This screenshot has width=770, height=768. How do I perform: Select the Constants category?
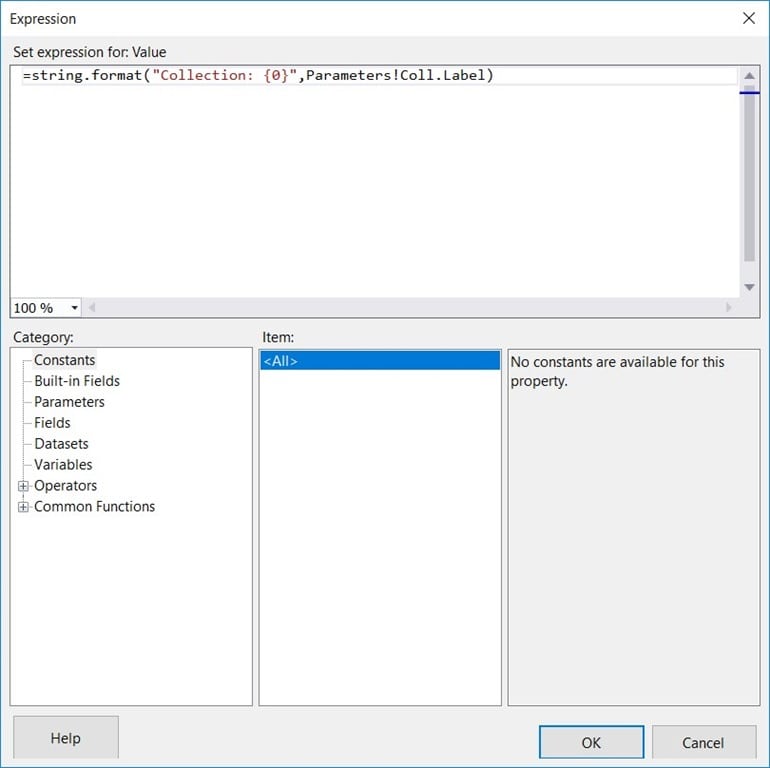coord(64,360)
